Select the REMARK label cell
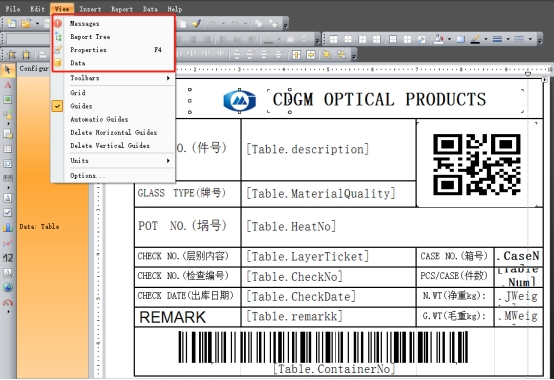 (187, 317)
